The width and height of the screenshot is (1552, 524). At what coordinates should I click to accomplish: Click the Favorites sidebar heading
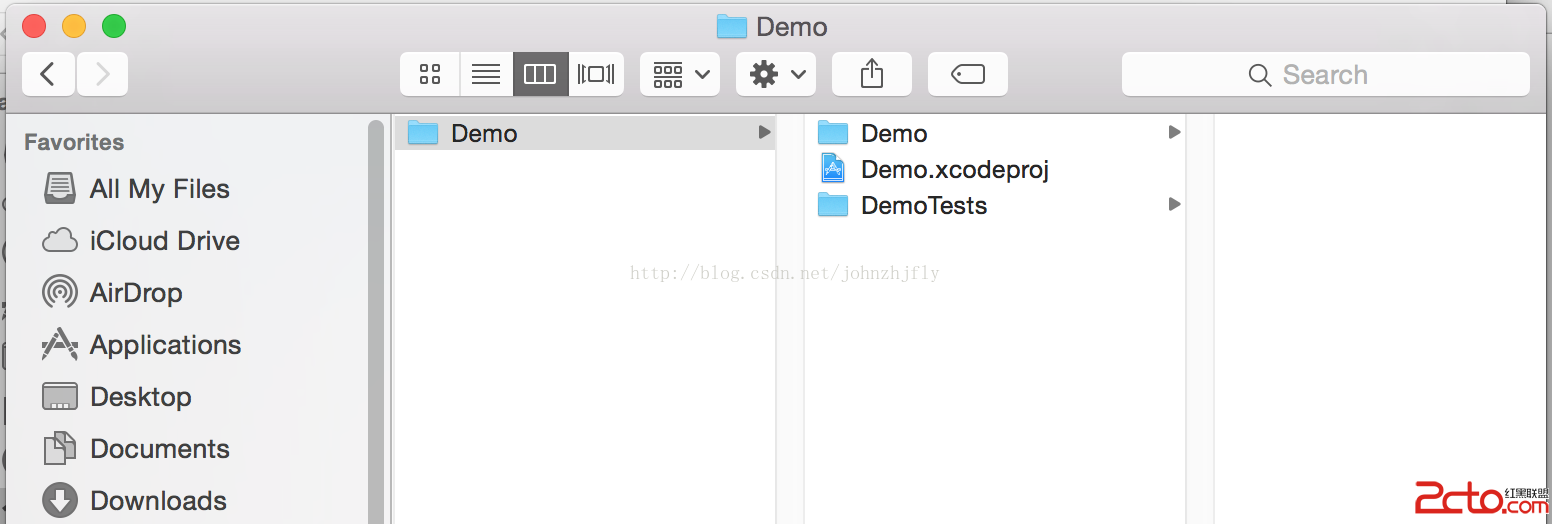[x=74, y=142]
